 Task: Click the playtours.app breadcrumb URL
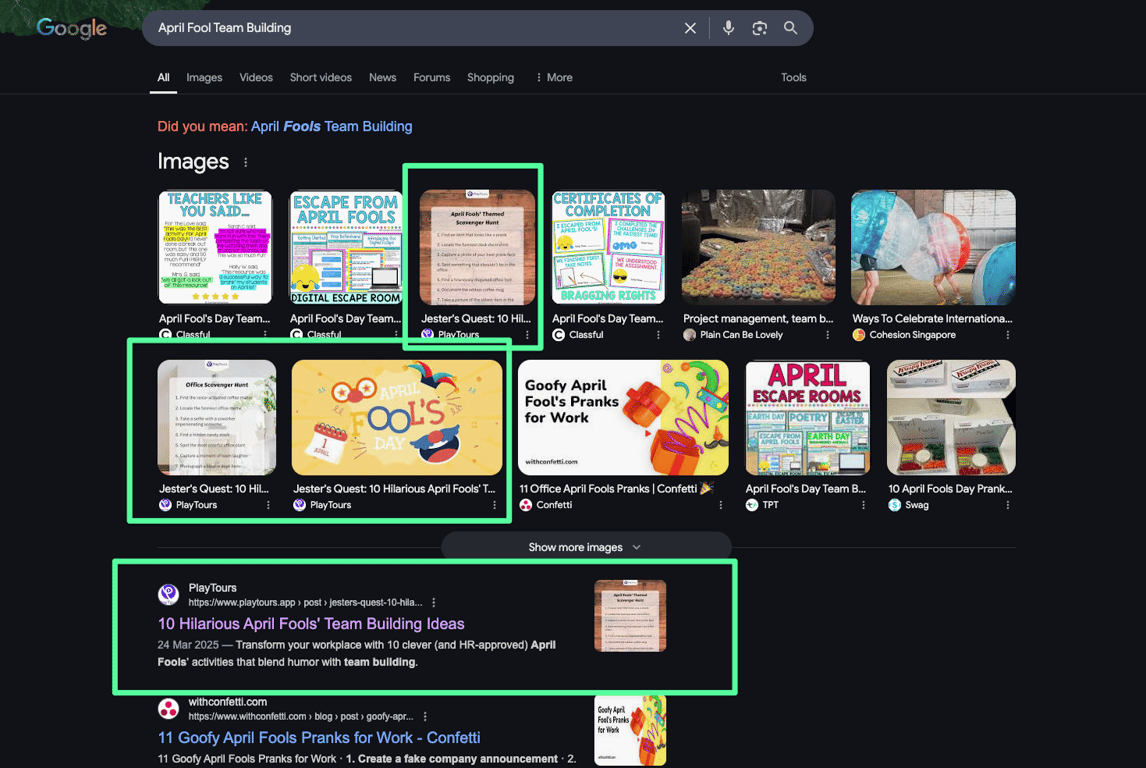(x=305, y=603)
